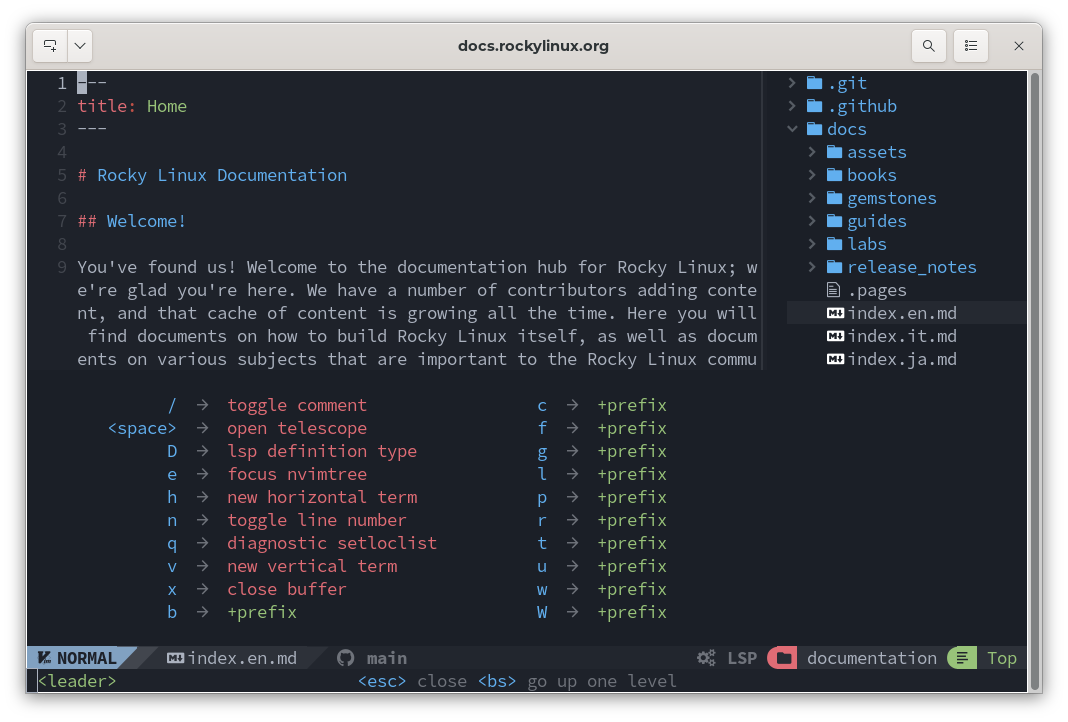Click the 'open telescope' which-key entry
The width and height of the screenshot is (1068, 722).
(297, 428)
